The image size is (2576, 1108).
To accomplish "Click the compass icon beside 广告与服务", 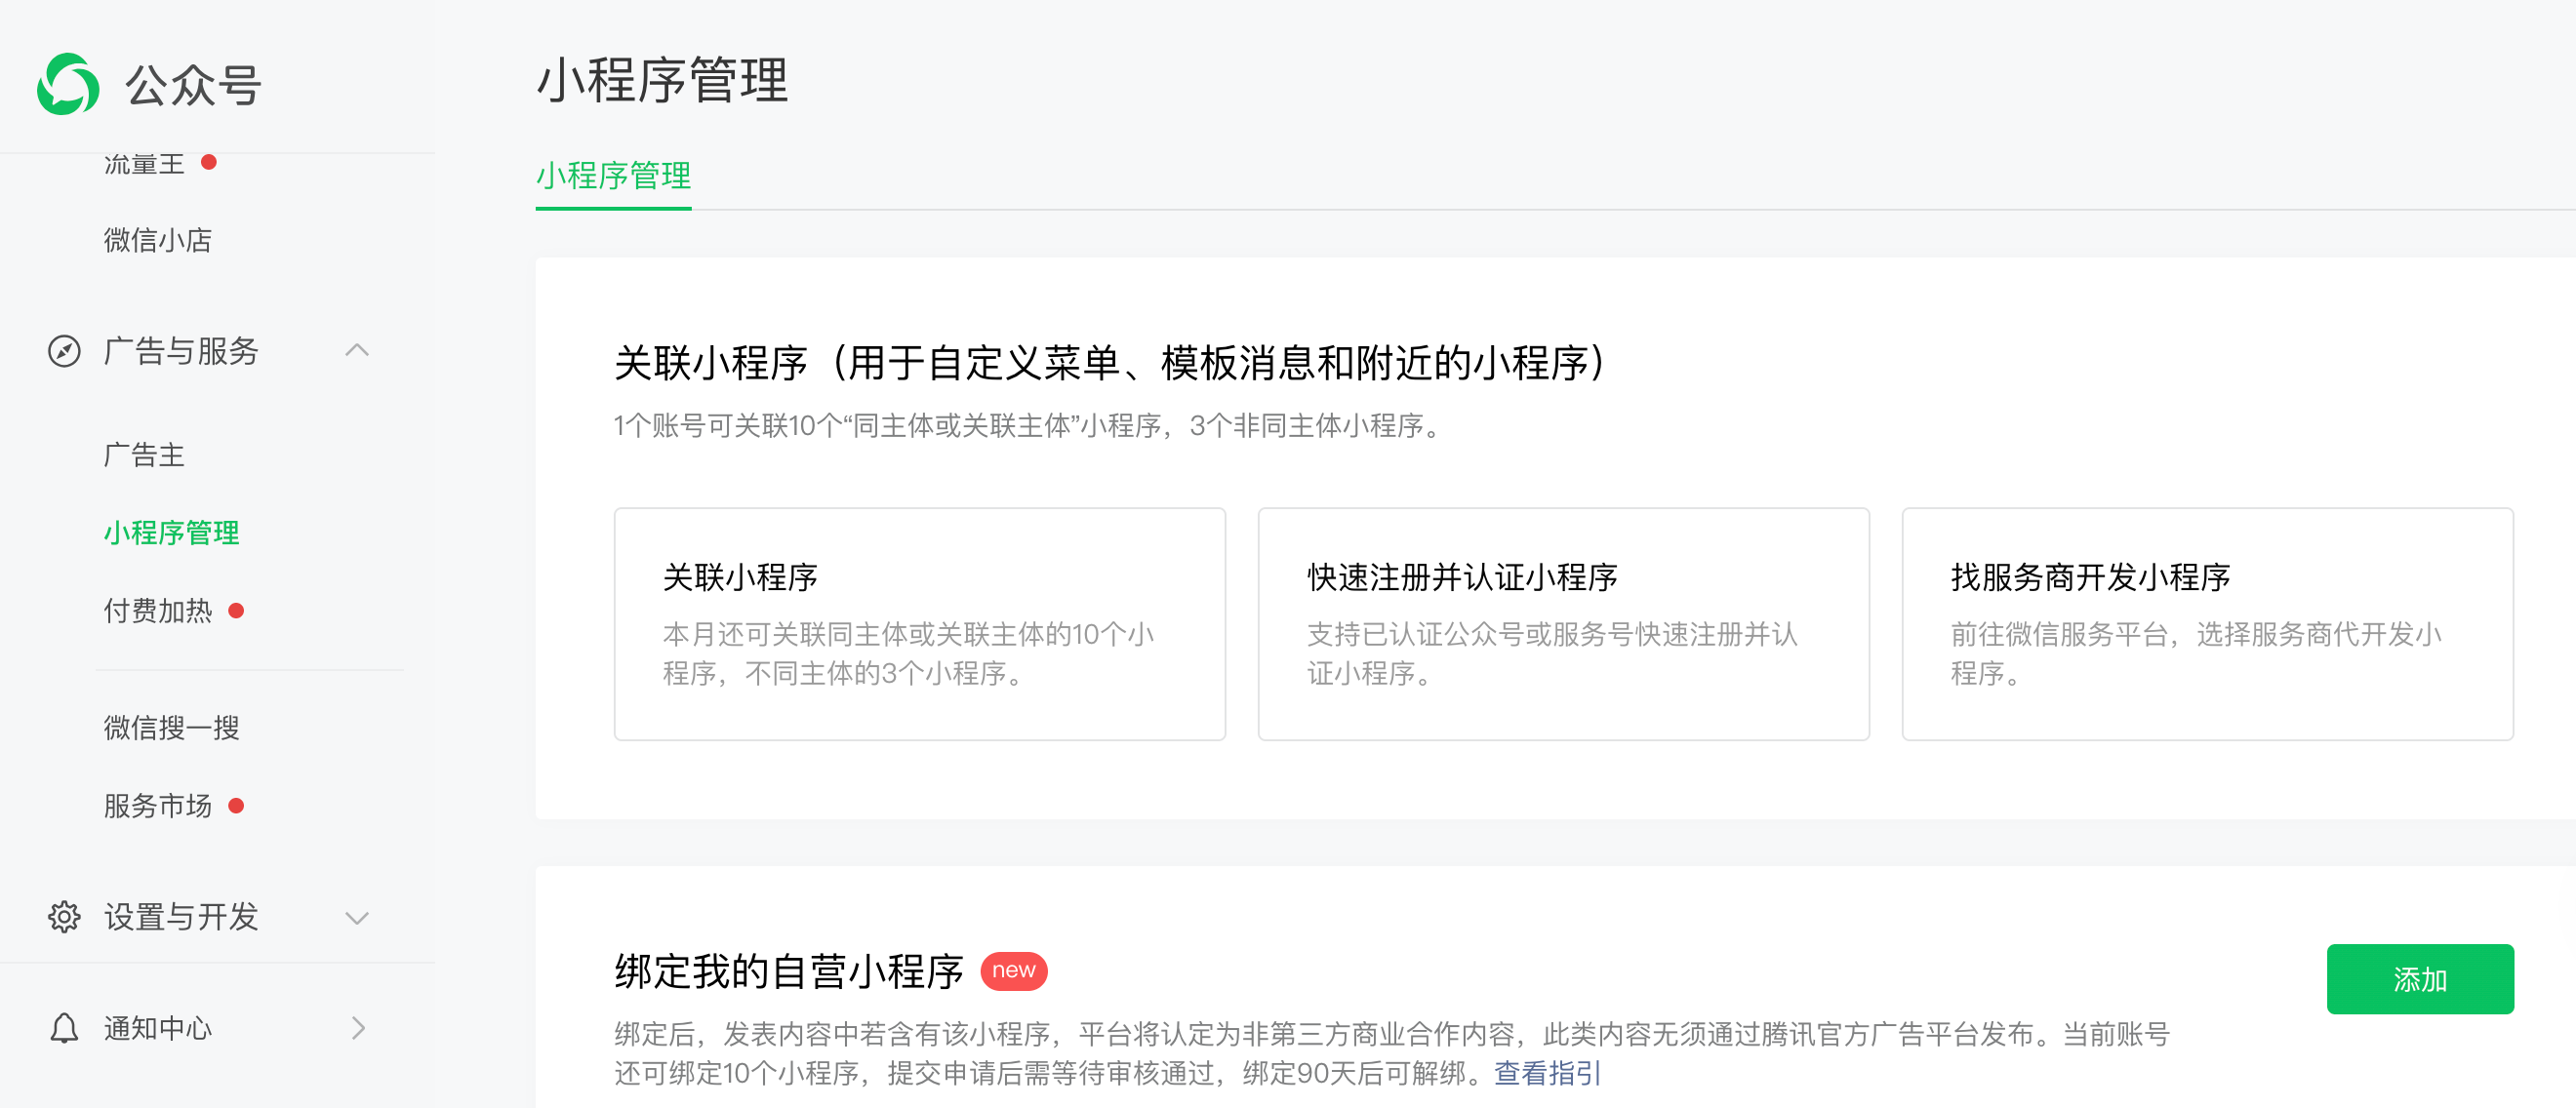I will (64, 351).
